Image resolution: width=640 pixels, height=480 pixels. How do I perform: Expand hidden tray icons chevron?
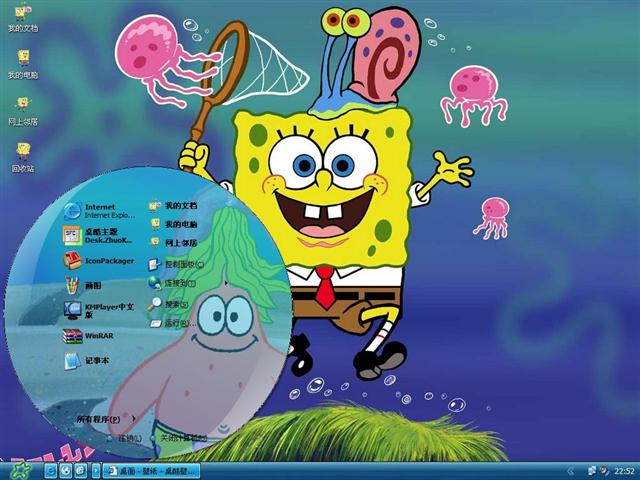coord(571,471)
